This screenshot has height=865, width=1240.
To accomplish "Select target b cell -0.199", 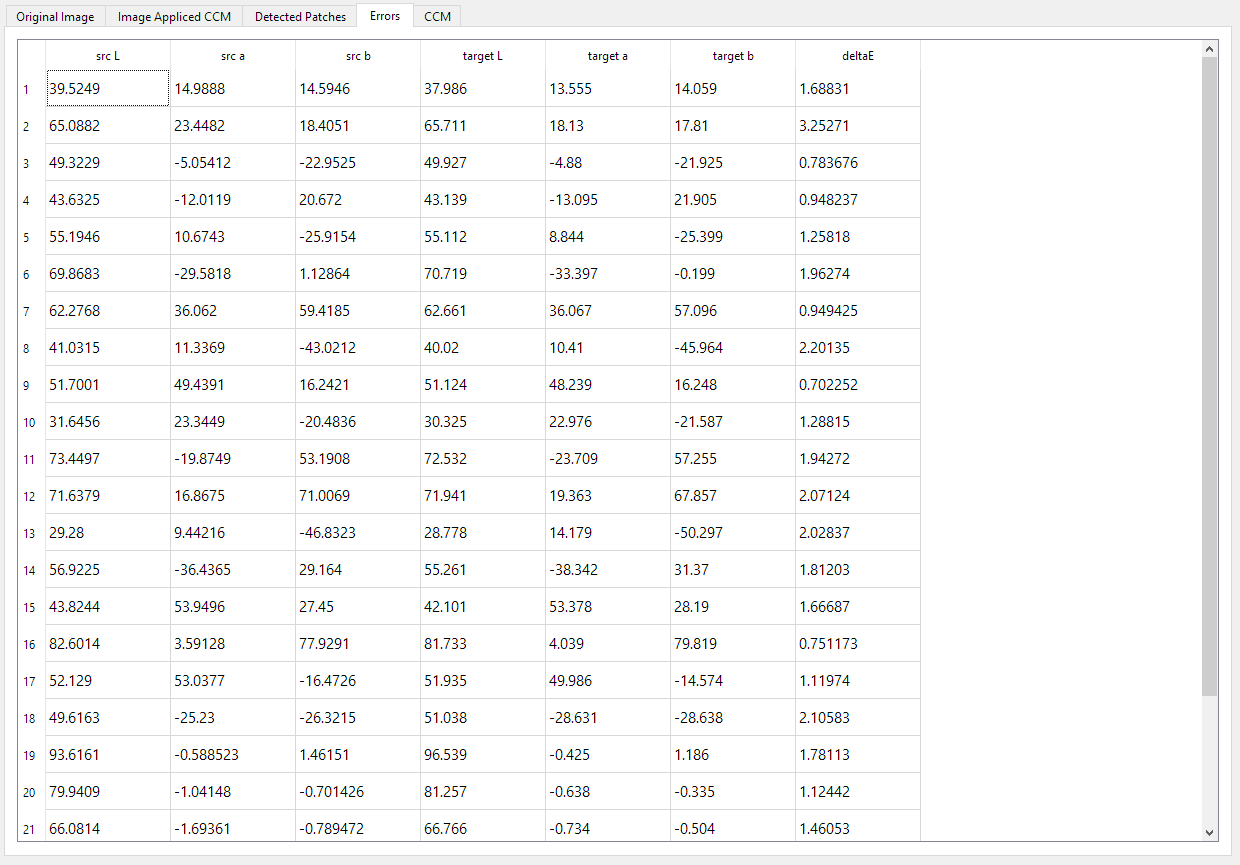I will (x=733, y=274).
